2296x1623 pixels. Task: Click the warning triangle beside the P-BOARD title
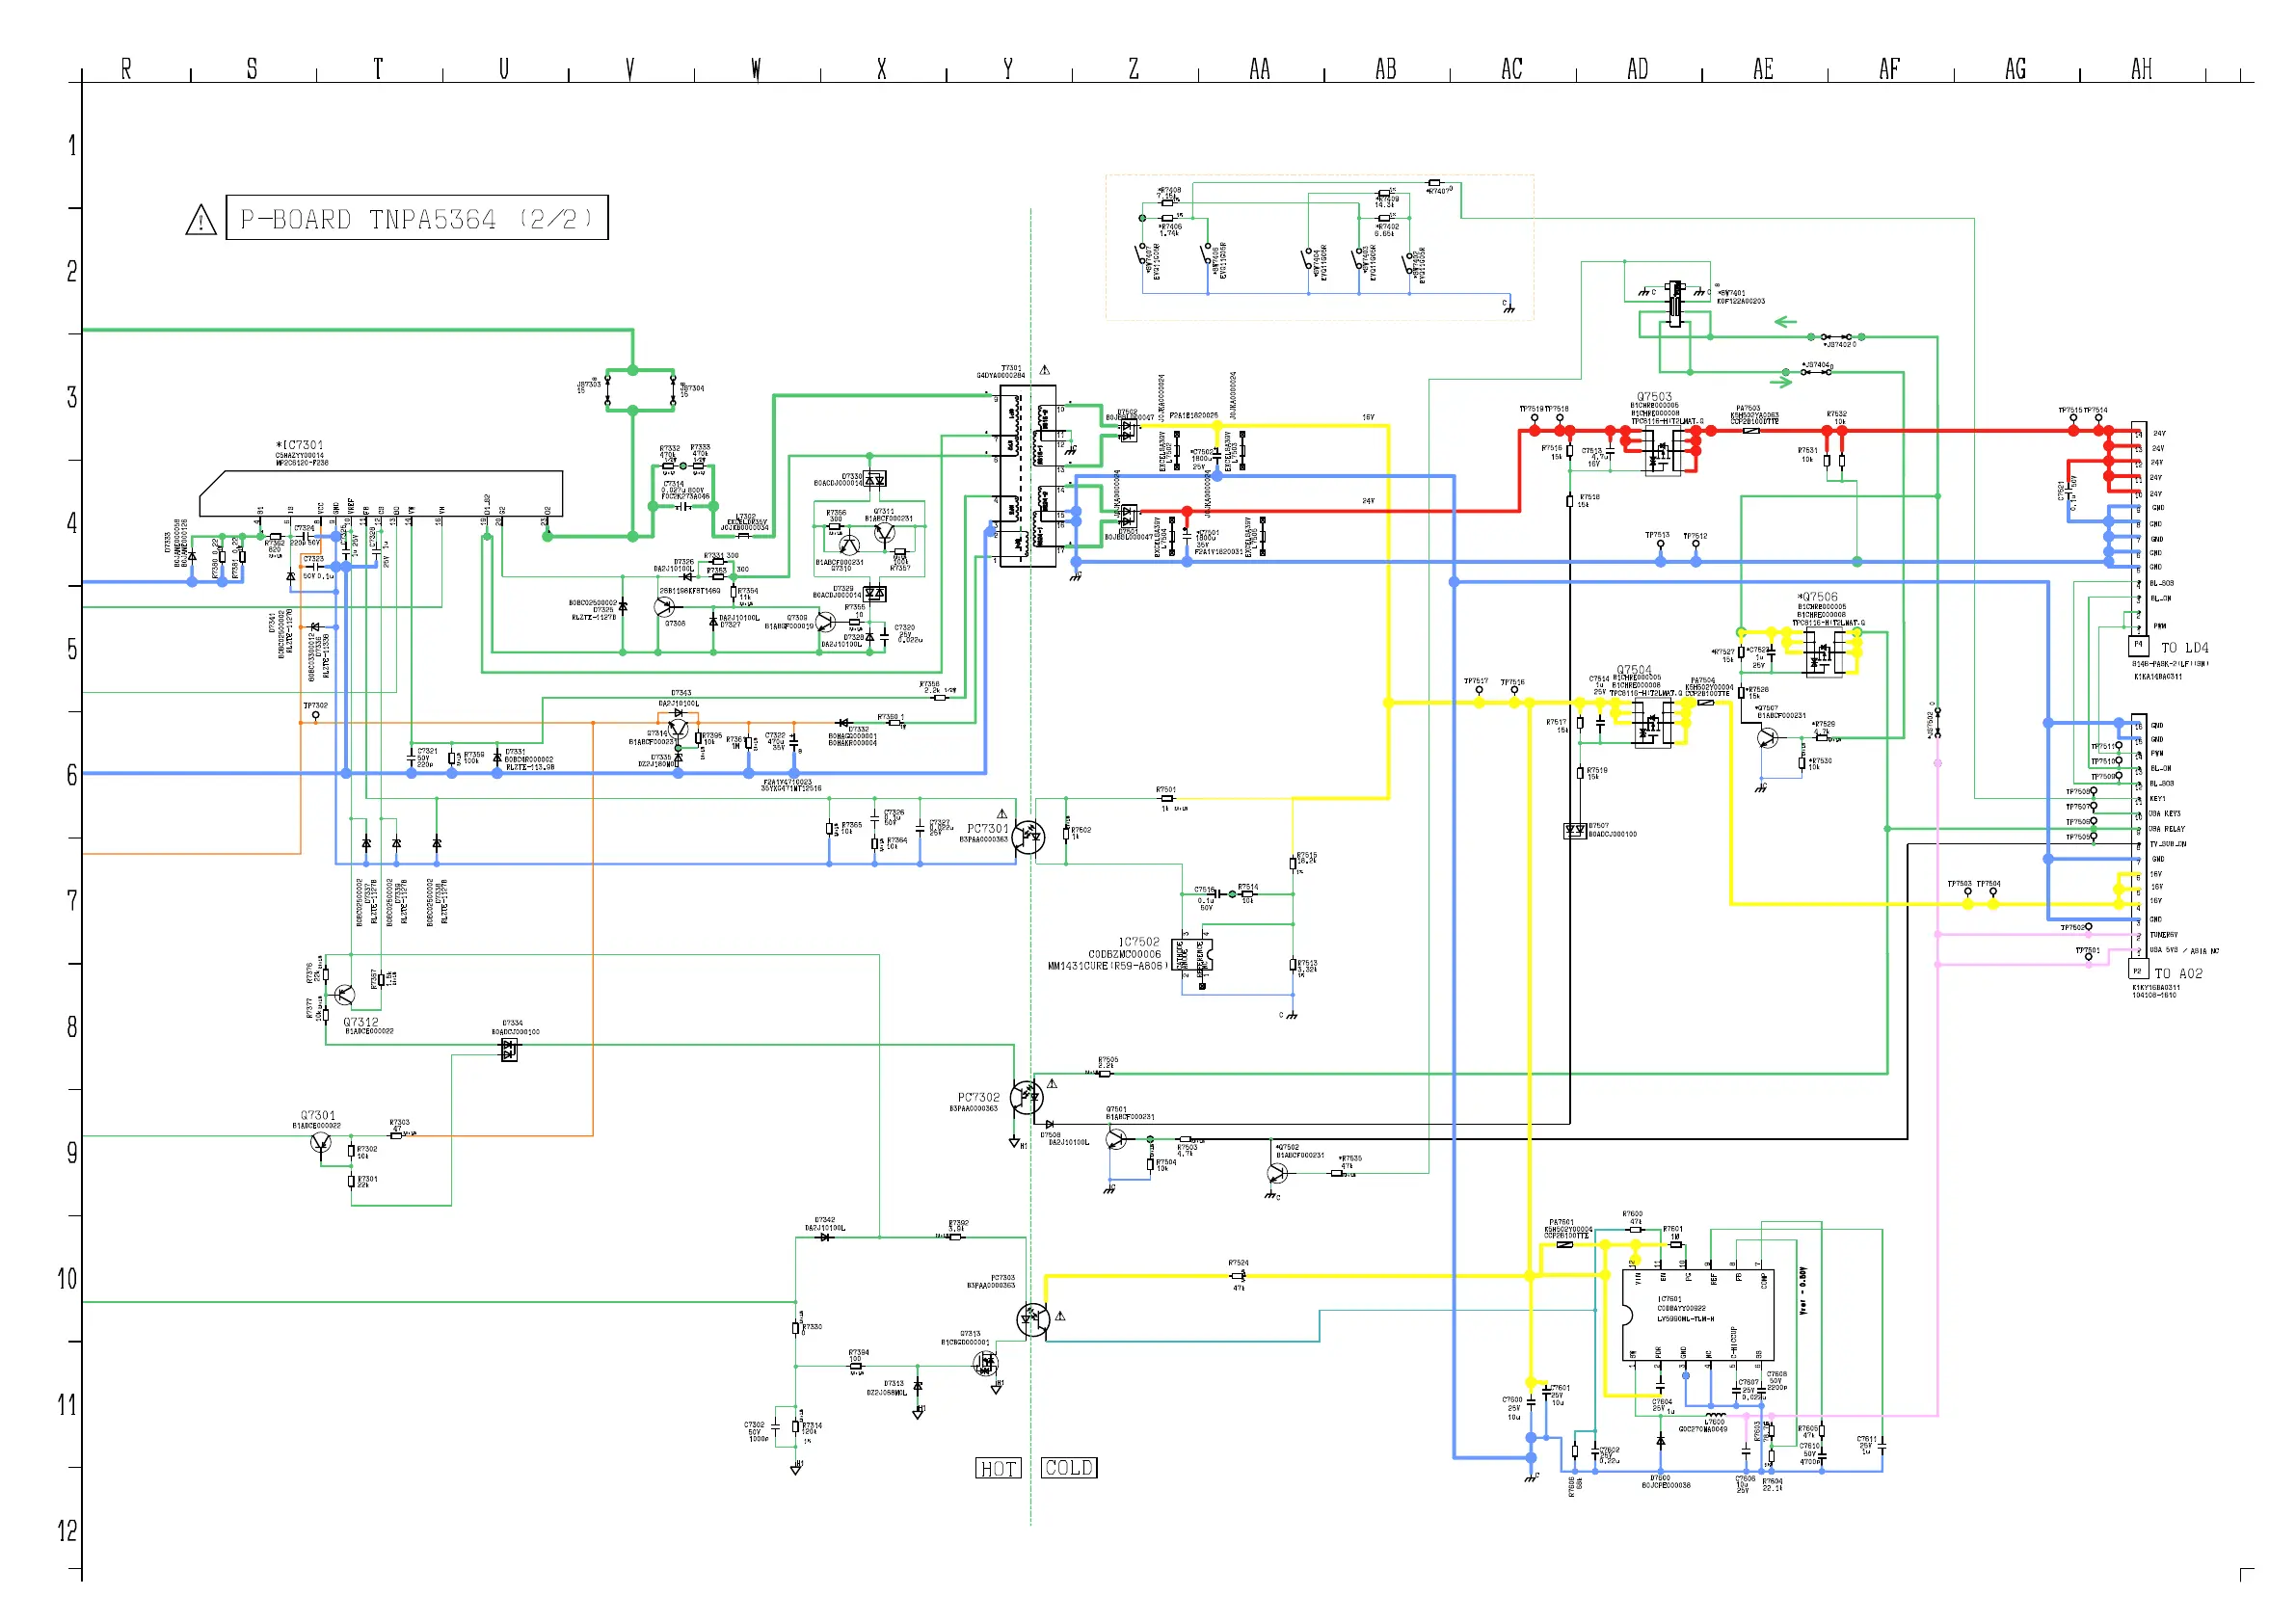coord(201,220)
